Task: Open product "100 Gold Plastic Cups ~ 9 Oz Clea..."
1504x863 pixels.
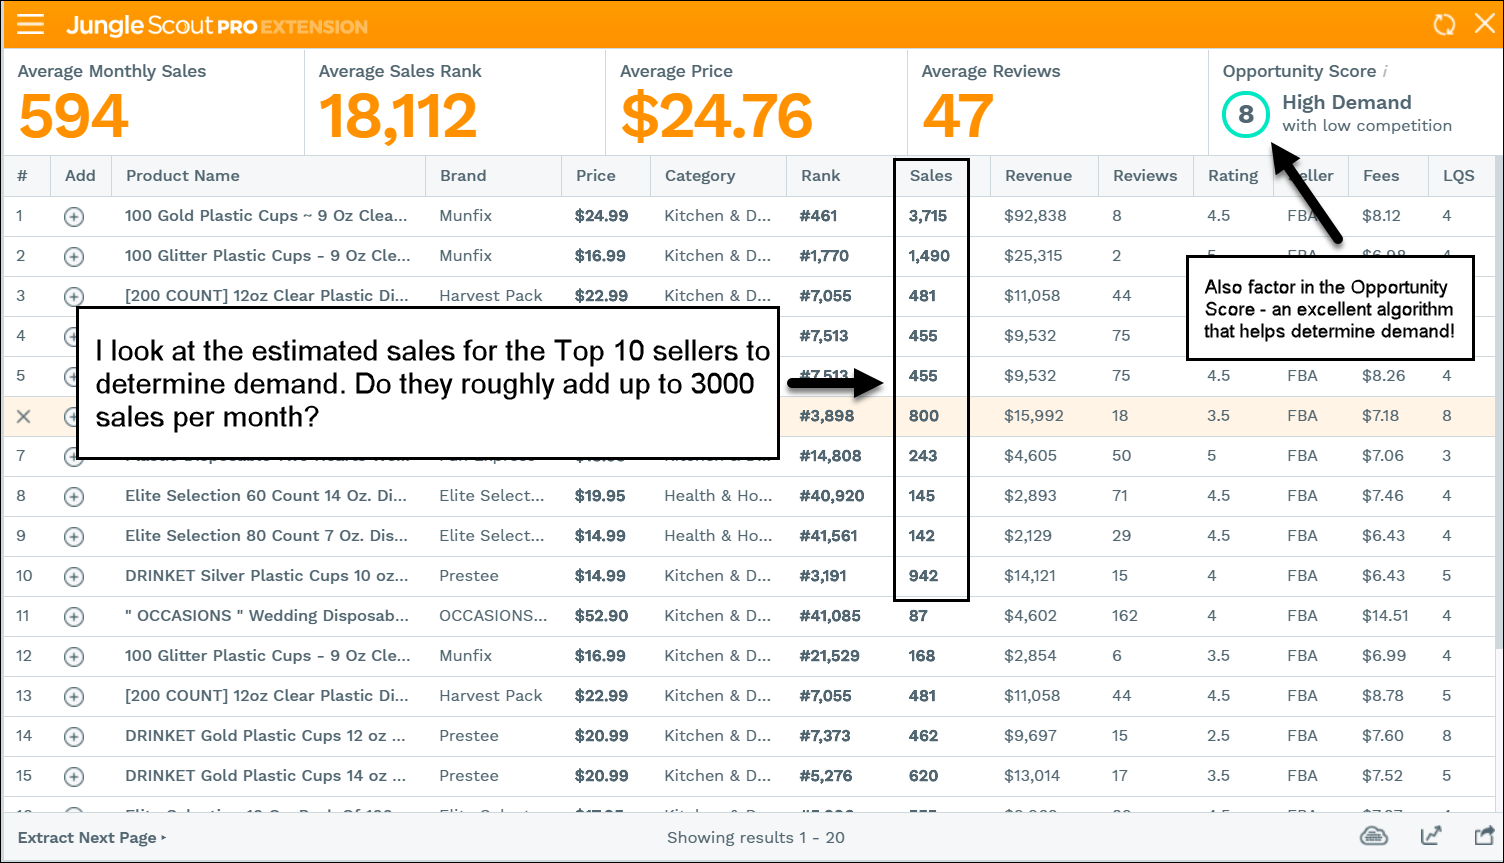Action: pos(266,216)
